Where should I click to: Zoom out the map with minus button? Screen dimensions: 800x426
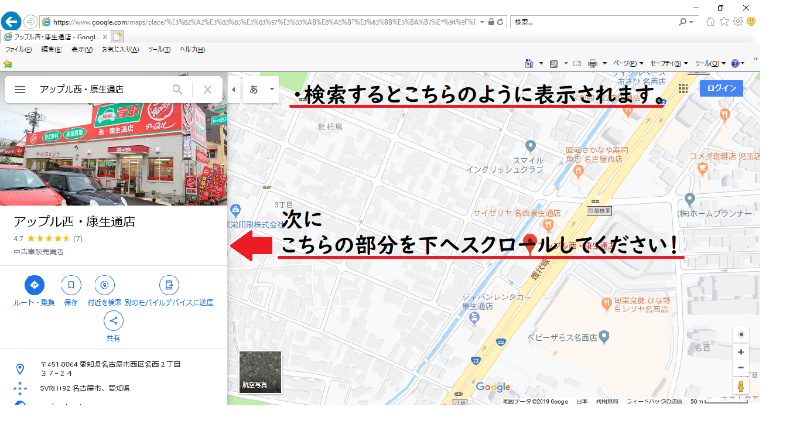pyautogui.click(x=740, y=368)
